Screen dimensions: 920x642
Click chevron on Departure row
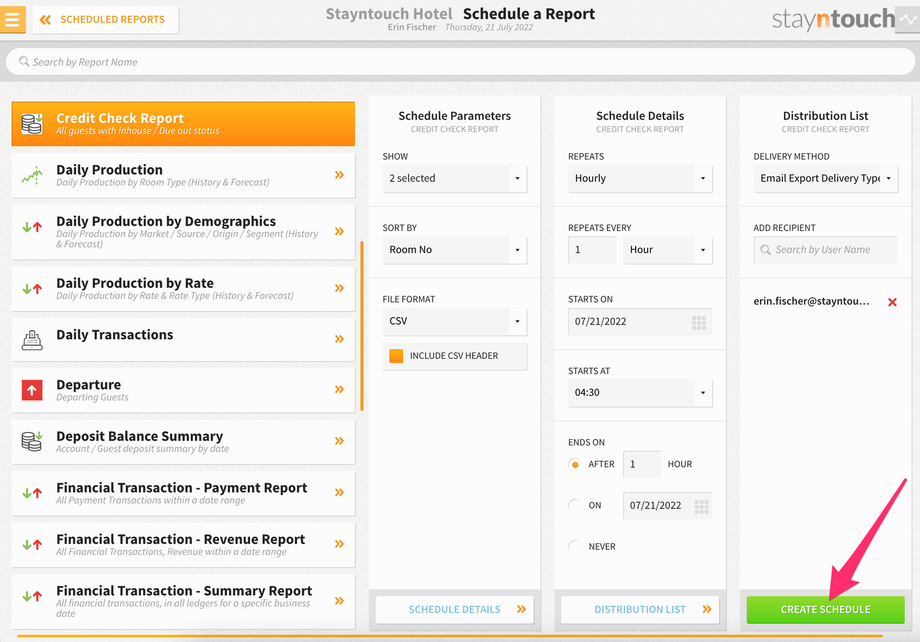339,389
